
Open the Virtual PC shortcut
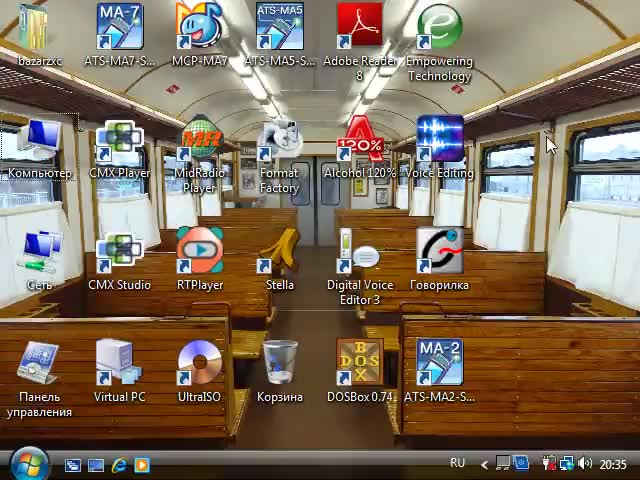pyautogui.click(x=119, y=363)
